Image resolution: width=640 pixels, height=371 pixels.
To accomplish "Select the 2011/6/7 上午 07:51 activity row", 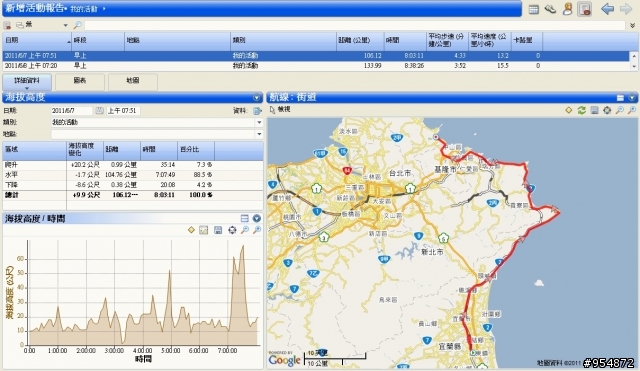I will click(316, 56).
